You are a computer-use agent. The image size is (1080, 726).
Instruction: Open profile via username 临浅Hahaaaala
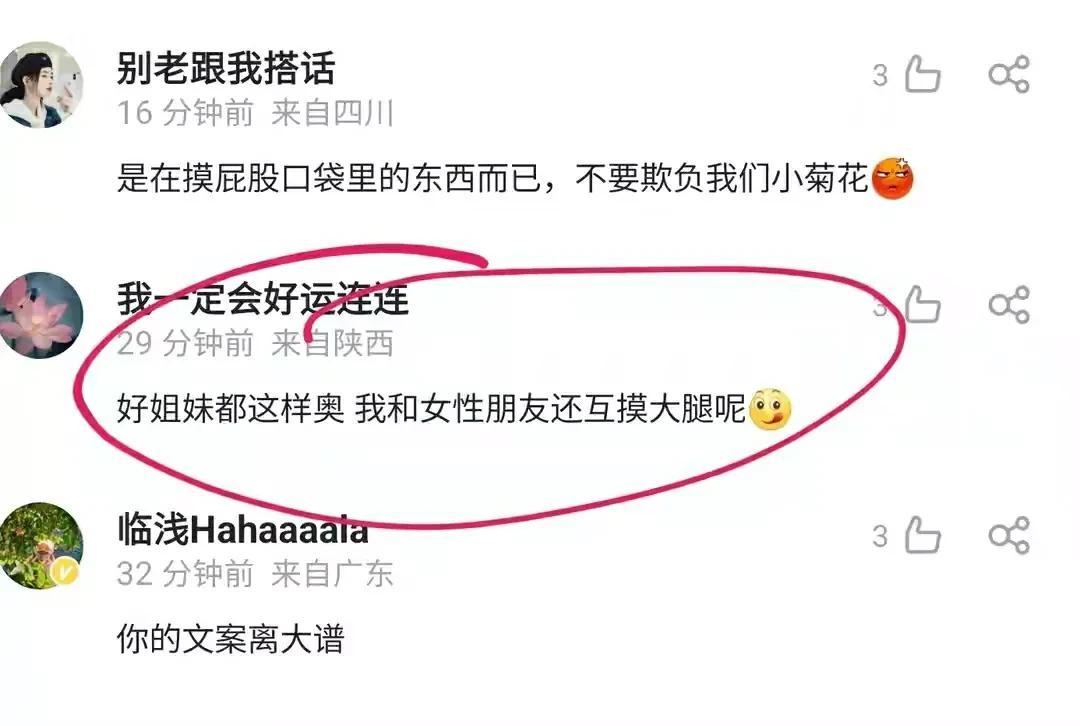tap(242, 530)
